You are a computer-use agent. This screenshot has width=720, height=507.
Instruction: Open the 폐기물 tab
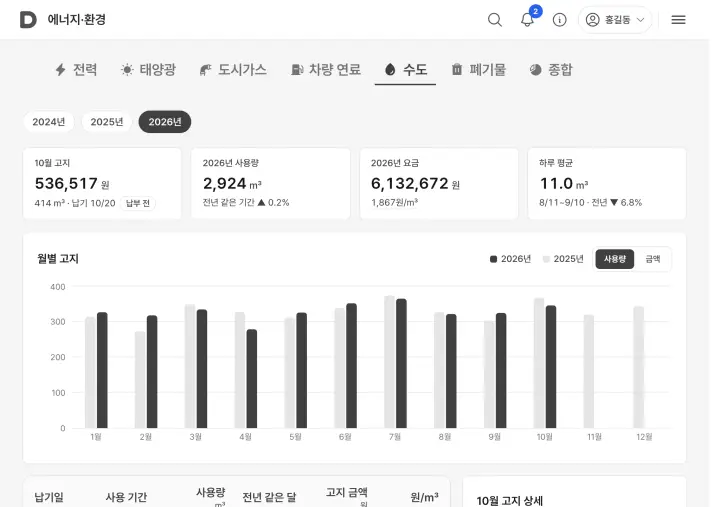tap(479, 70)
